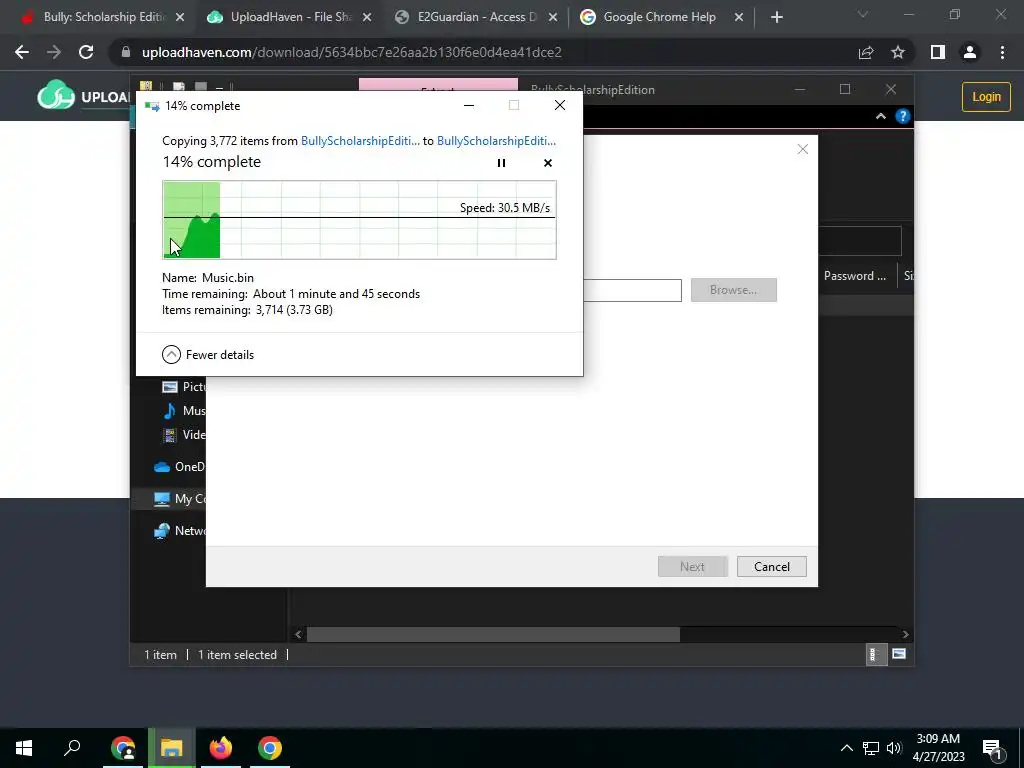The width and height of the screenshot is (1024, 768).
Task: Click the Password column header in Explorer
Action: click(854, 276)
